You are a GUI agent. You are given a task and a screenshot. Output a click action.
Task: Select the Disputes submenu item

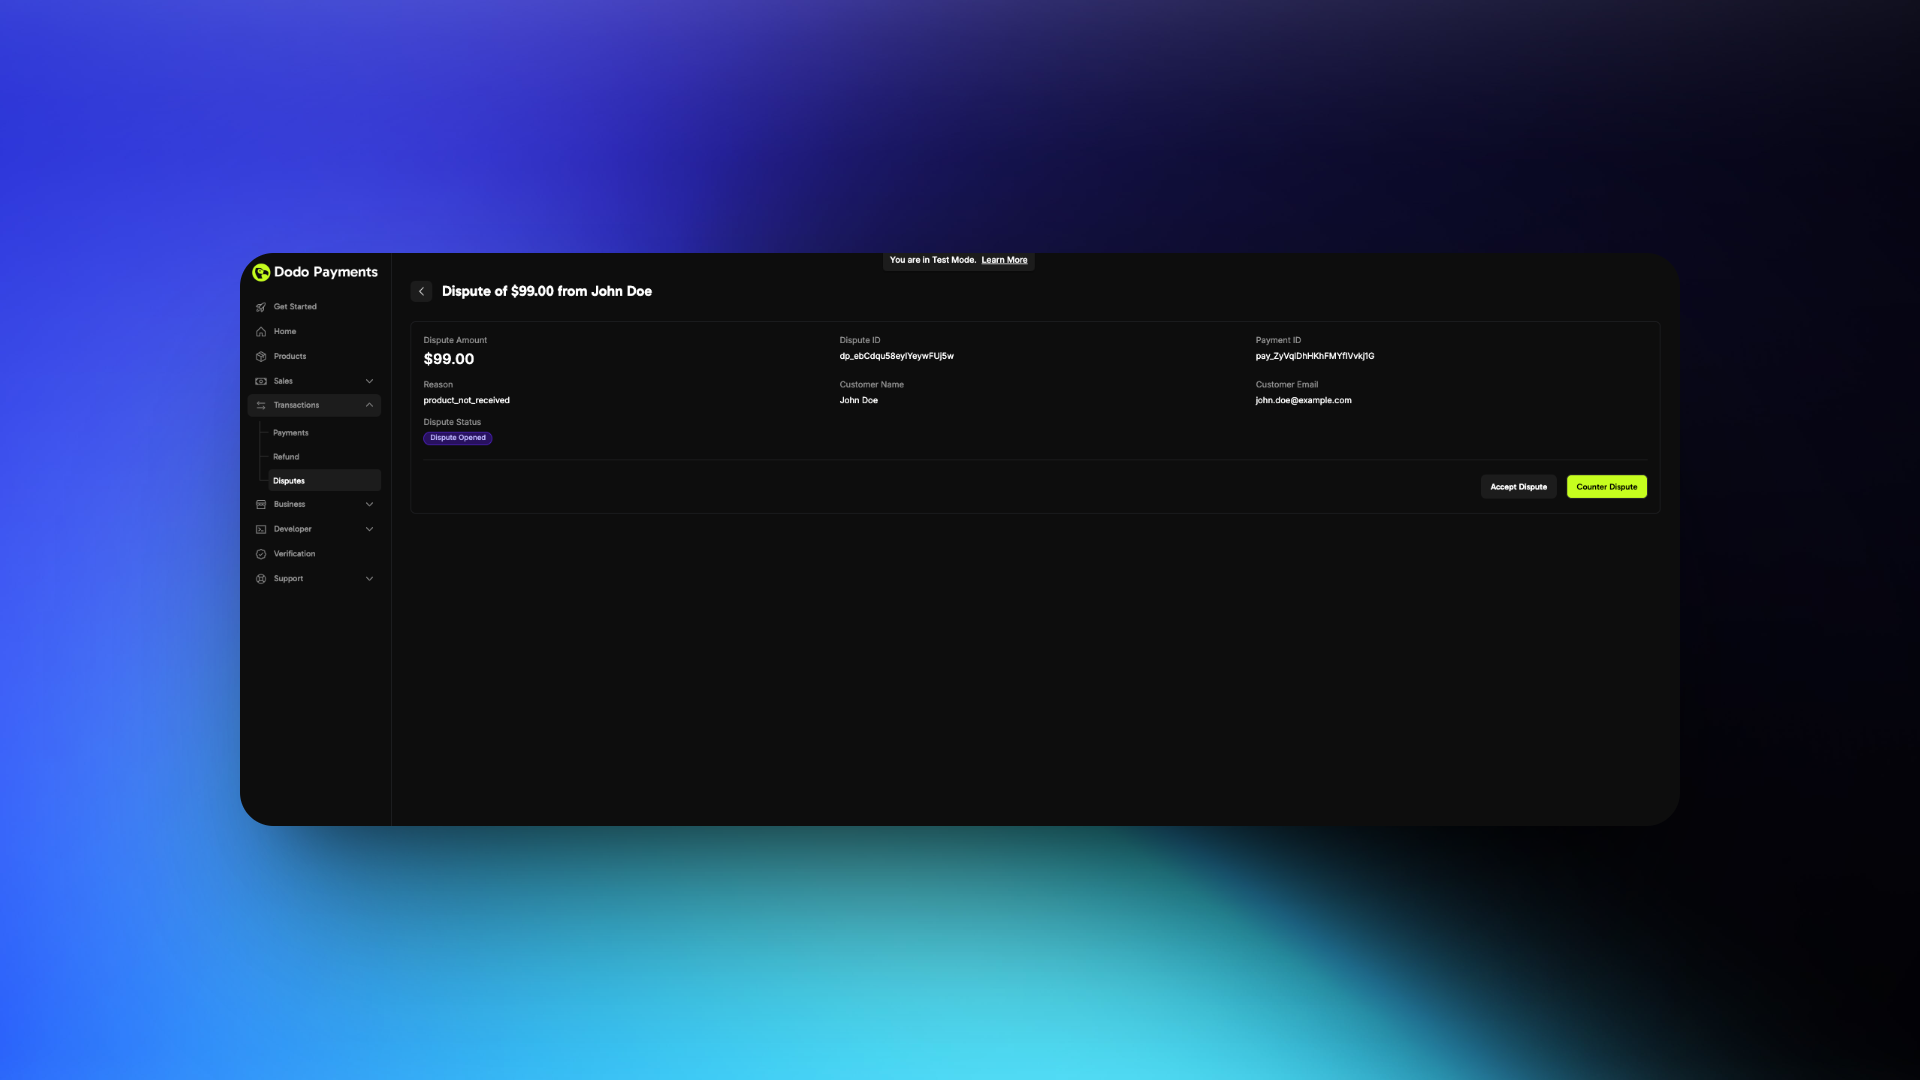[x=289, y=481]
